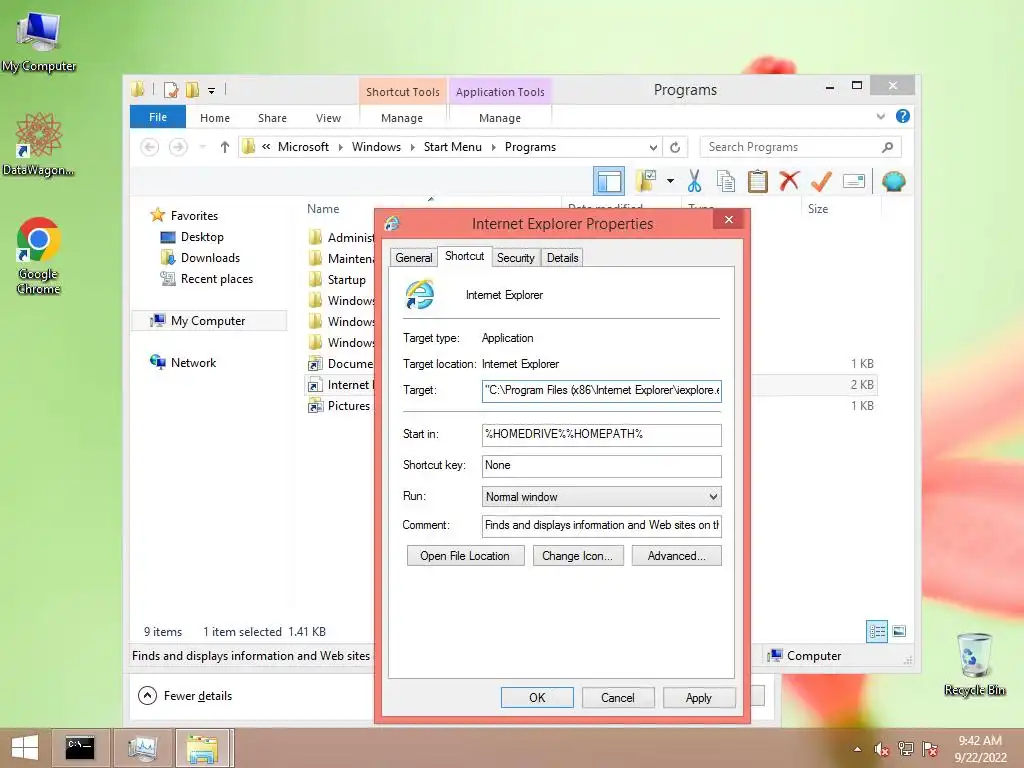
Task: Click the Back navigation arrow
Action: tap(150, 147)
